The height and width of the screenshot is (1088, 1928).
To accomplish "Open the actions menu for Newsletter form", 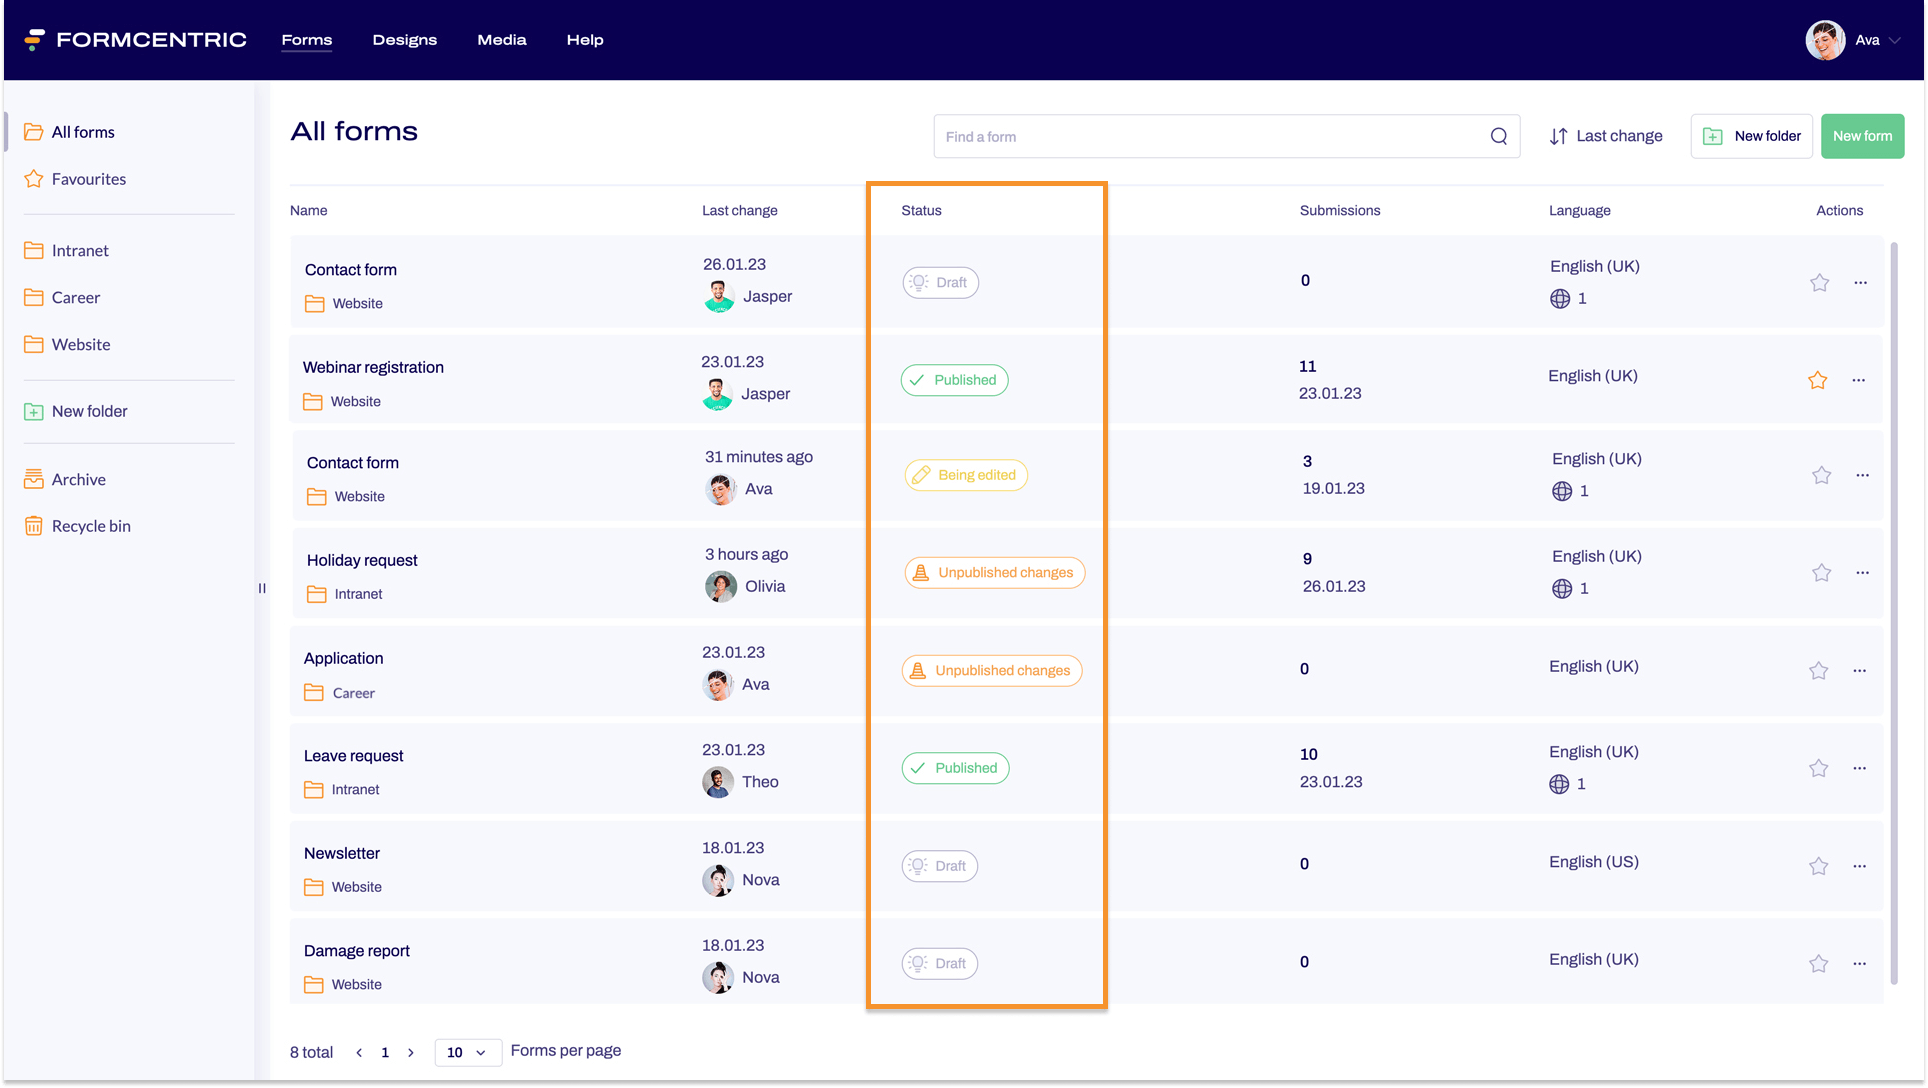I will click(1860, 866).
